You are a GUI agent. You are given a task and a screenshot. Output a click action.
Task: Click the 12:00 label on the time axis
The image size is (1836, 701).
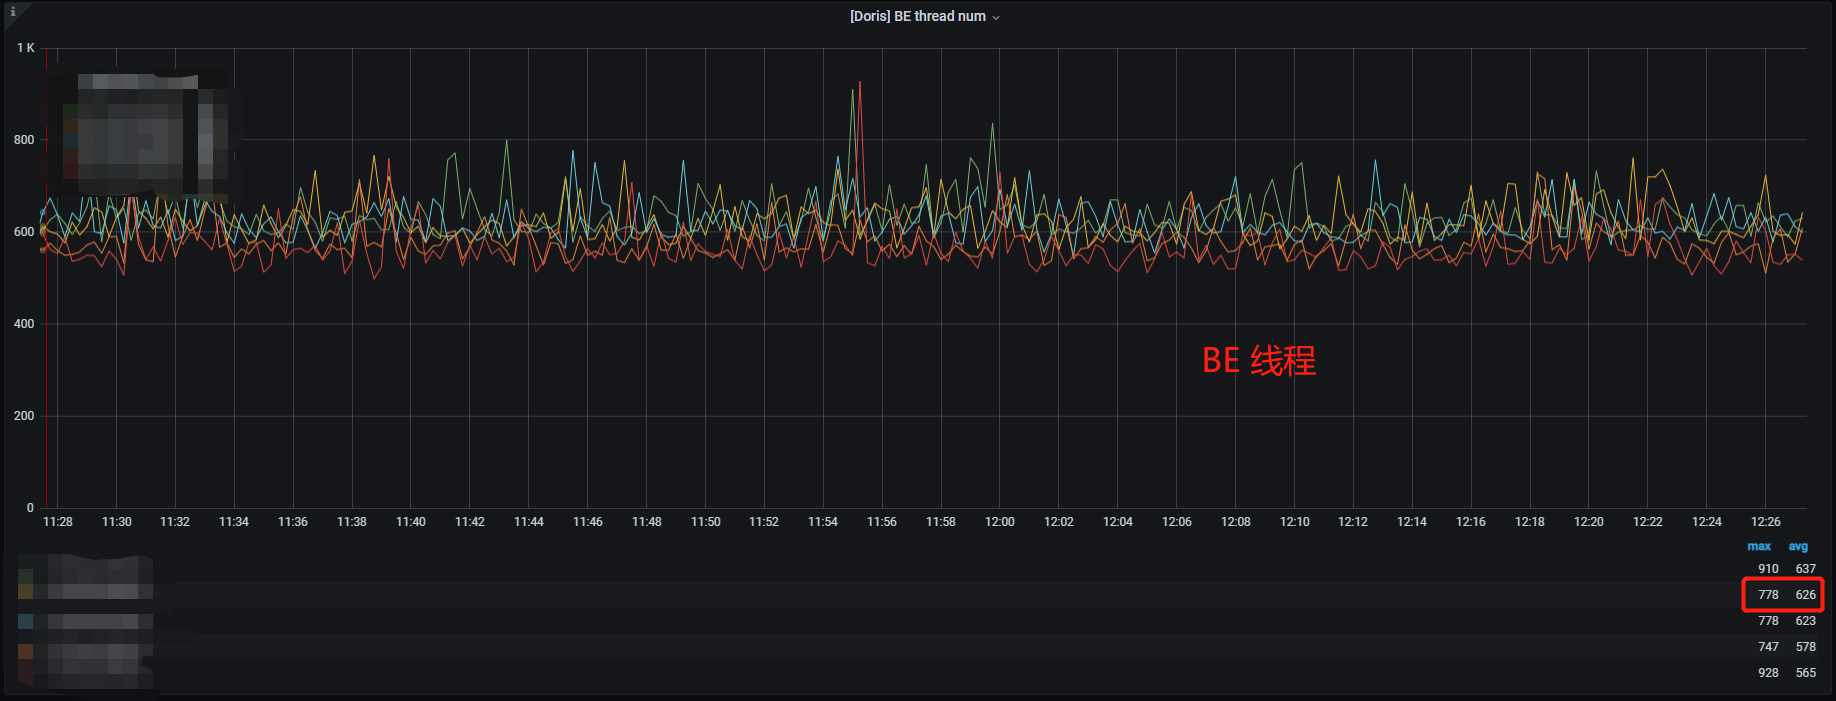point(999,521)
